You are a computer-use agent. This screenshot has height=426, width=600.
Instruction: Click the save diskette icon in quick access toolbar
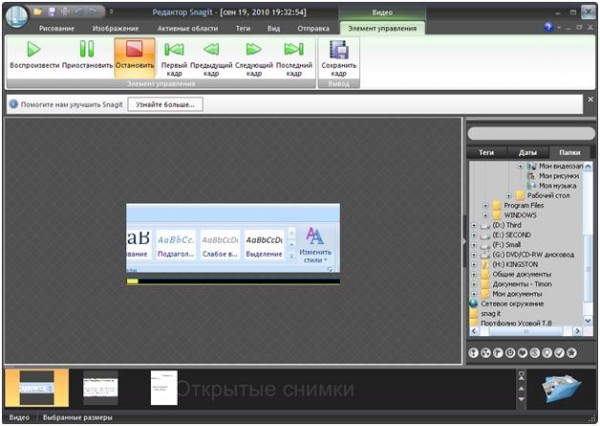pos(51,12)
